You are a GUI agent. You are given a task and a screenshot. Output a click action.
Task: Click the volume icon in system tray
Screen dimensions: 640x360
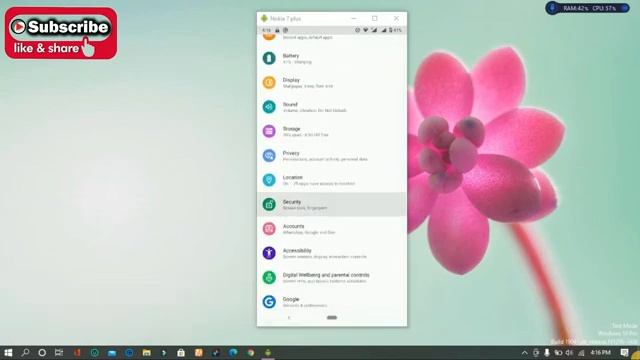[569, 353]
